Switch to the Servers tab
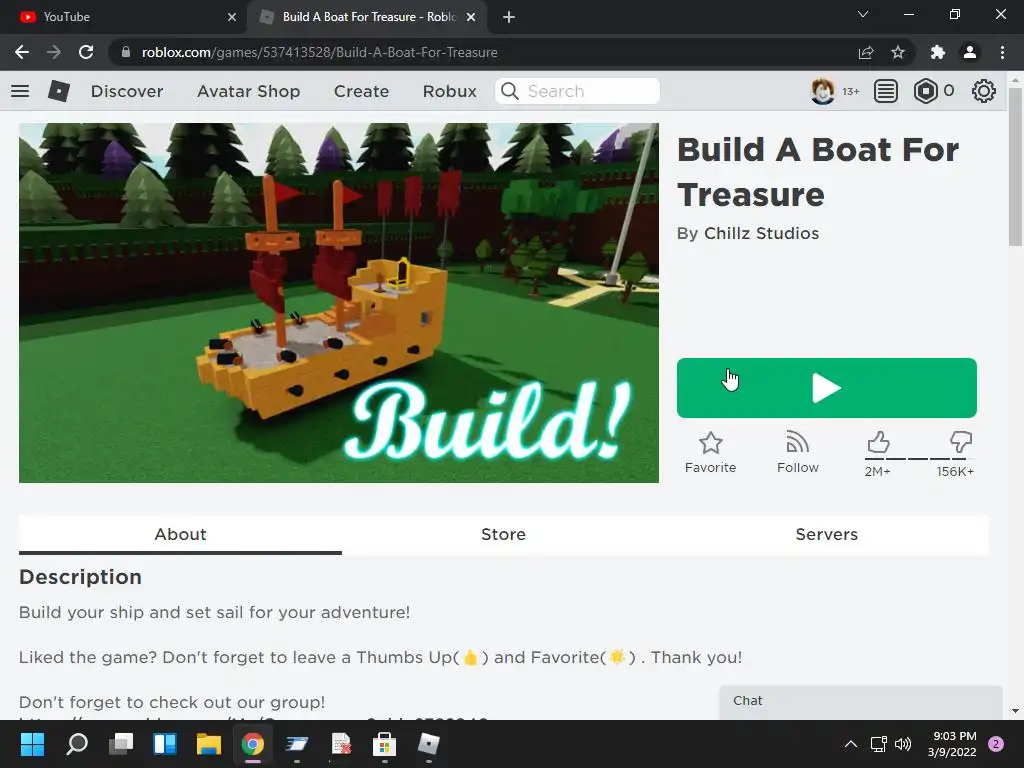Image resolution: width=1024 pixels, height=768 pixels. (827, 534)
